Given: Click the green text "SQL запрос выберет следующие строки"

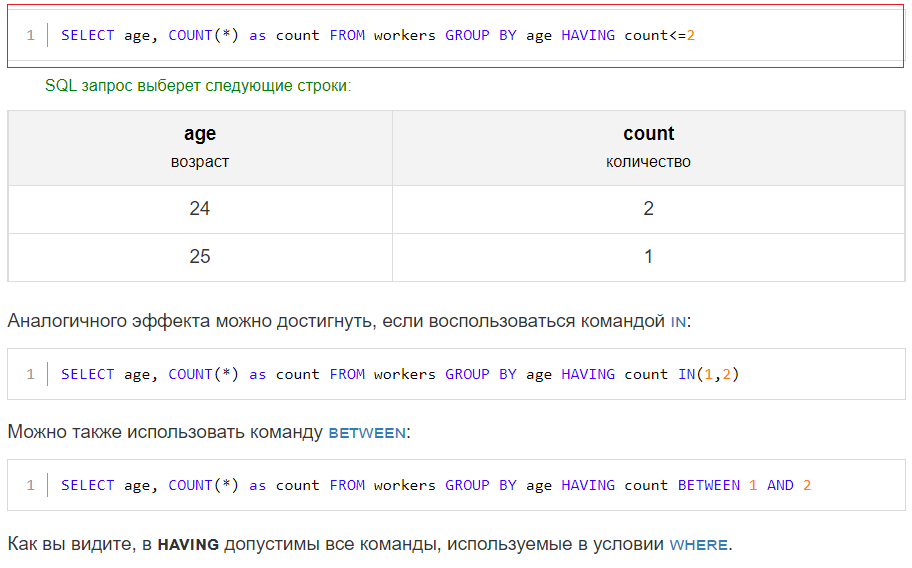Looking at the screenshot, I should [198, 86].
